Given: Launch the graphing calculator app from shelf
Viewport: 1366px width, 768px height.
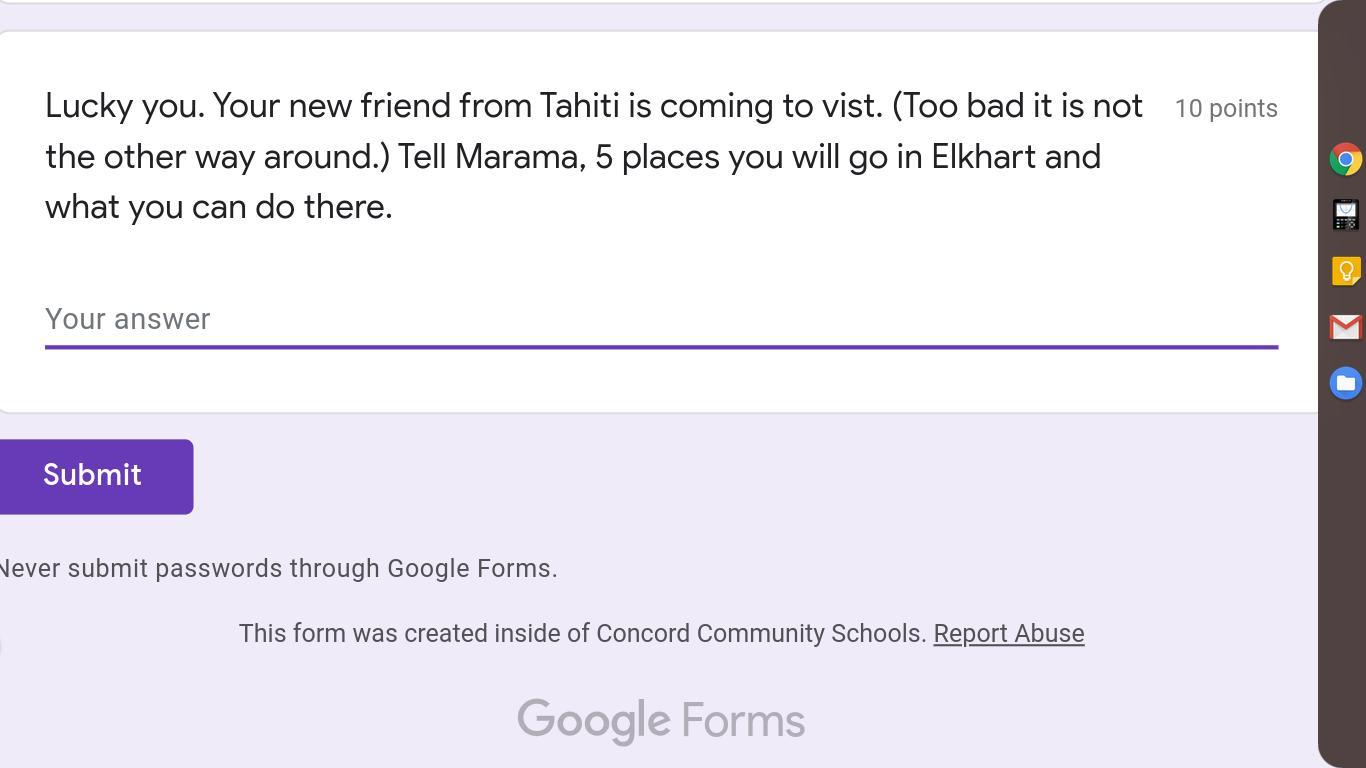Looking at the screenshot, I should [x=1345, y=215].
